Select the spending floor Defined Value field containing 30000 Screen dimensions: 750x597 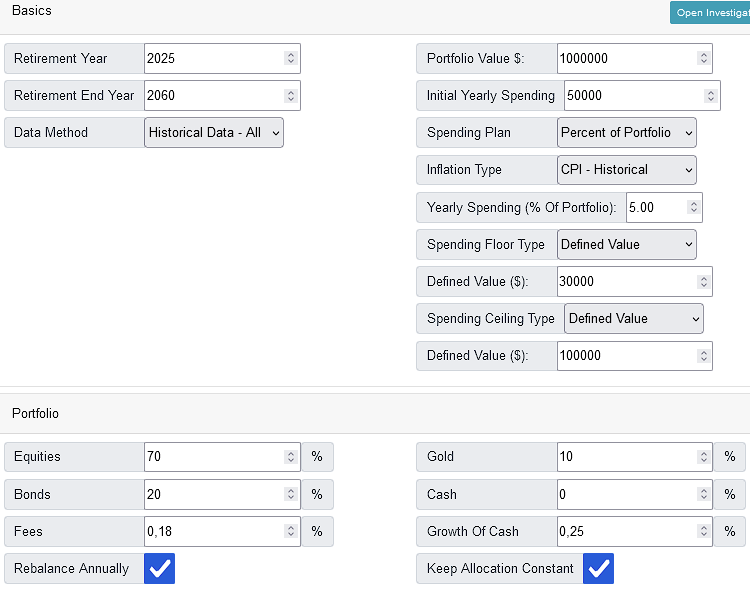(625, 281)
